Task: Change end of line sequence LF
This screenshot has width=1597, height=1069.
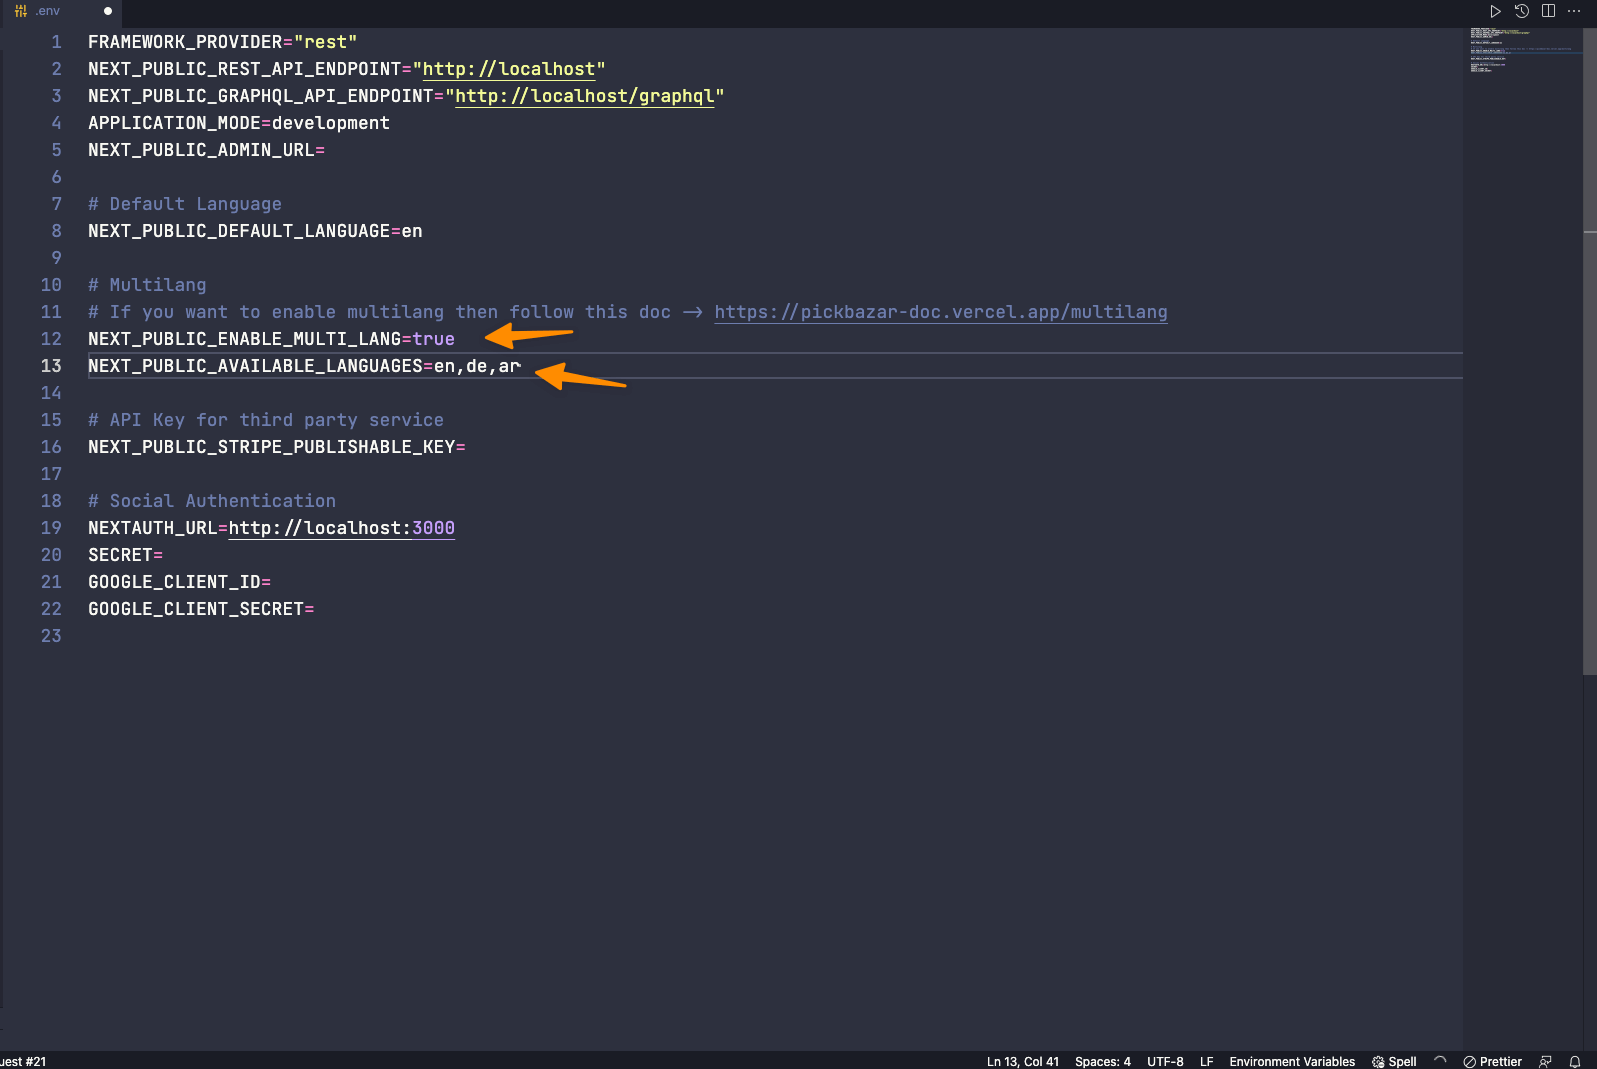Action: (1207, 1061)
